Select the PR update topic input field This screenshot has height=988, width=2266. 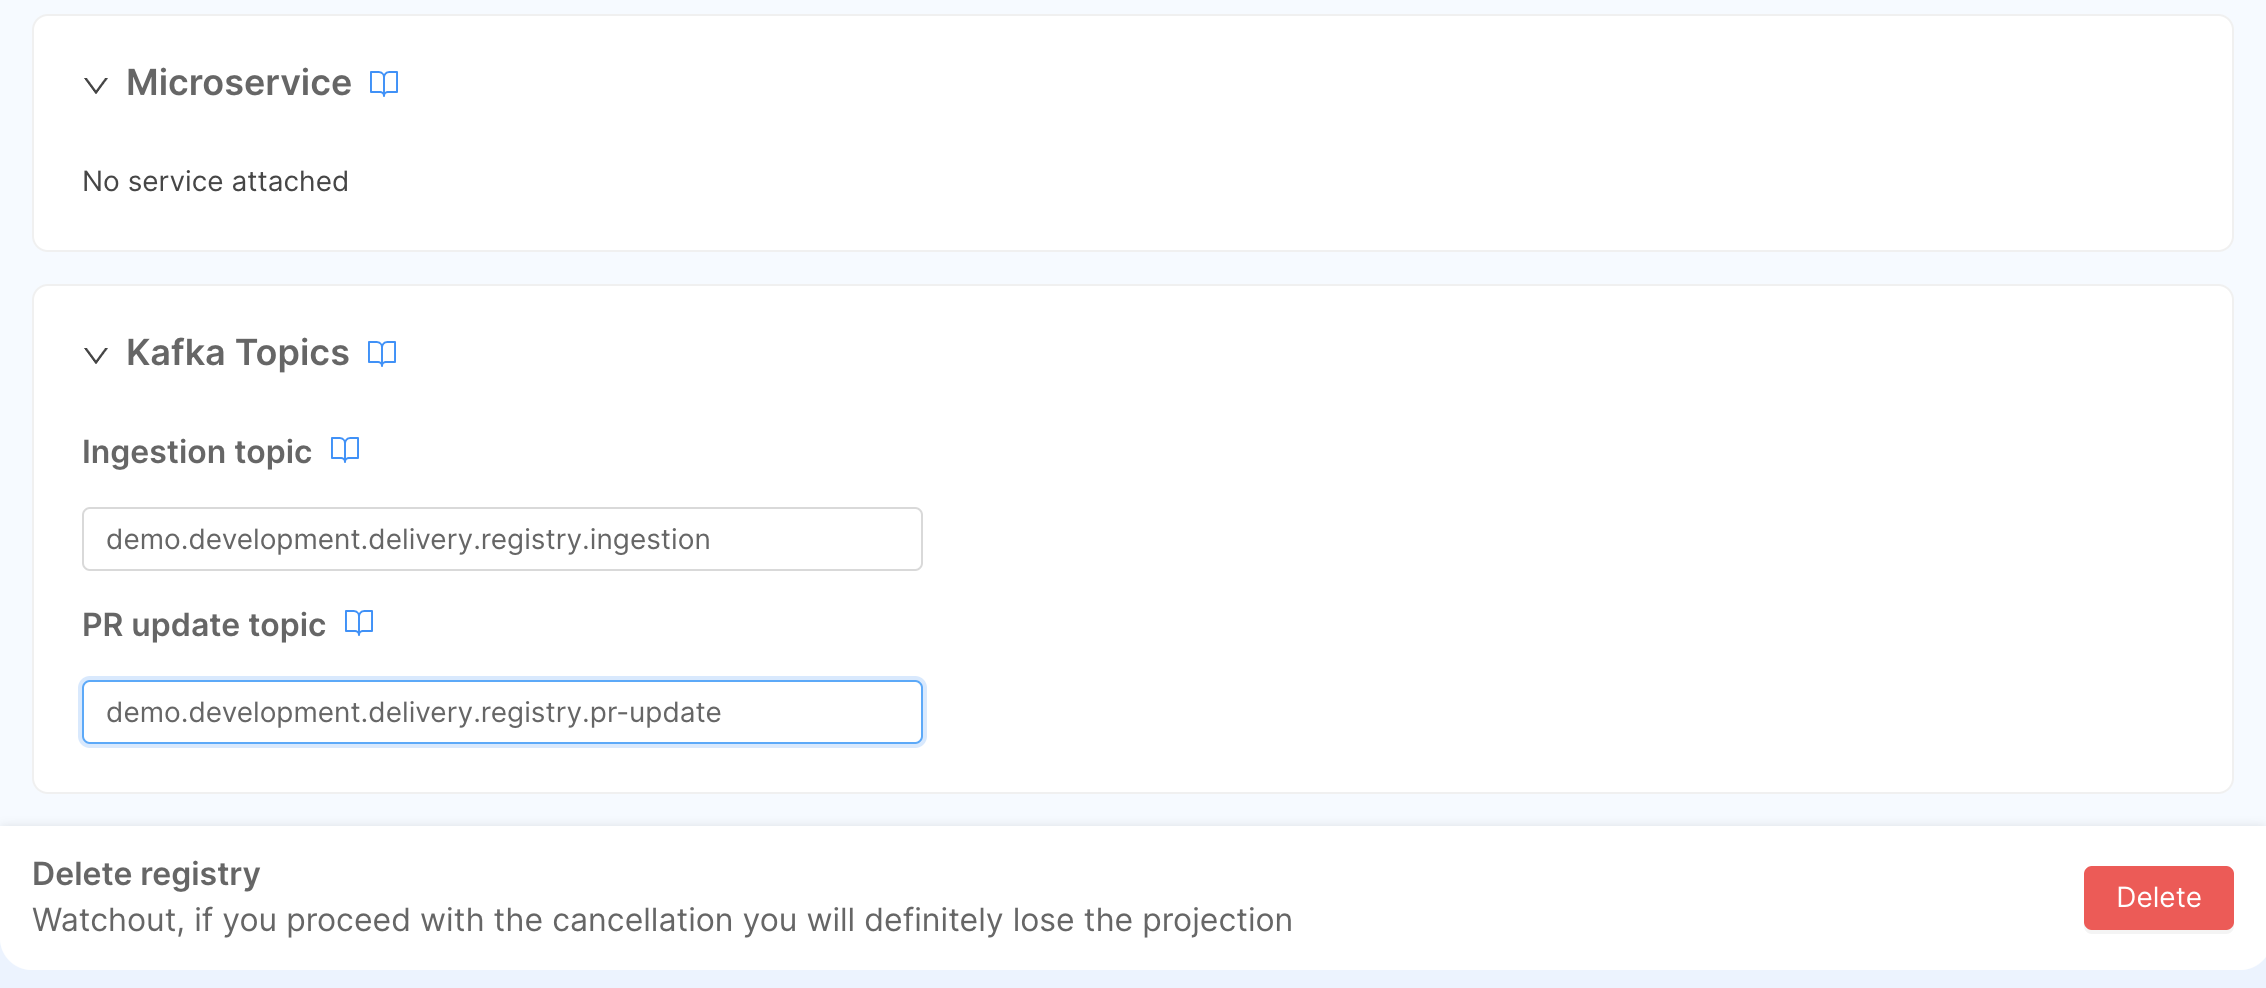(502, 711)
